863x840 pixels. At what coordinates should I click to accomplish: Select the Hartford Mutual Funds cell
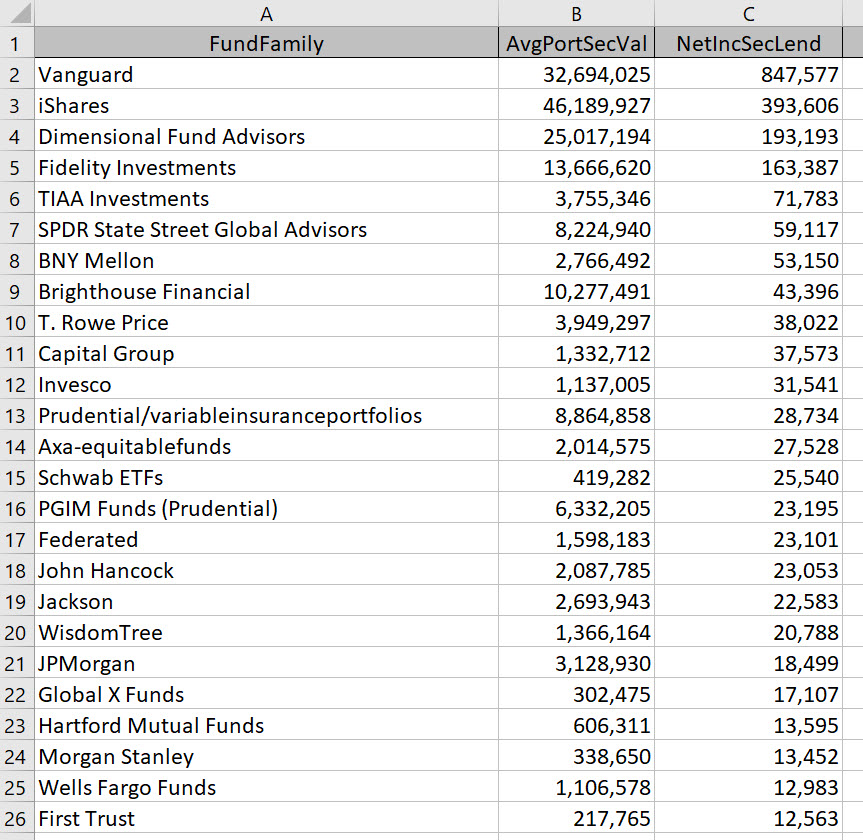[266, 726]
